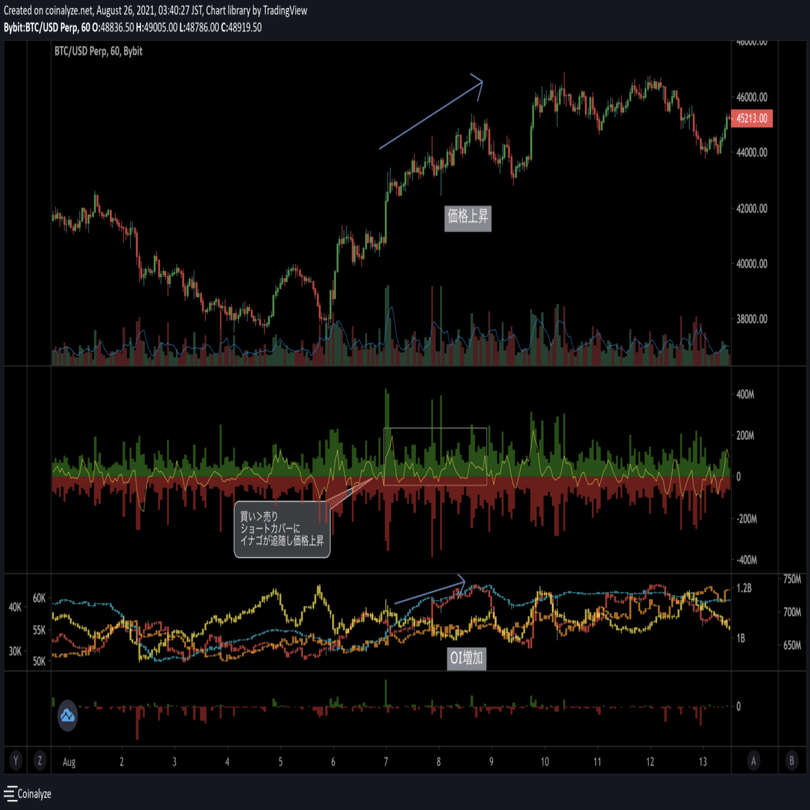Click date 4 on time axis

pyautogui.click(x=227, y=762)
